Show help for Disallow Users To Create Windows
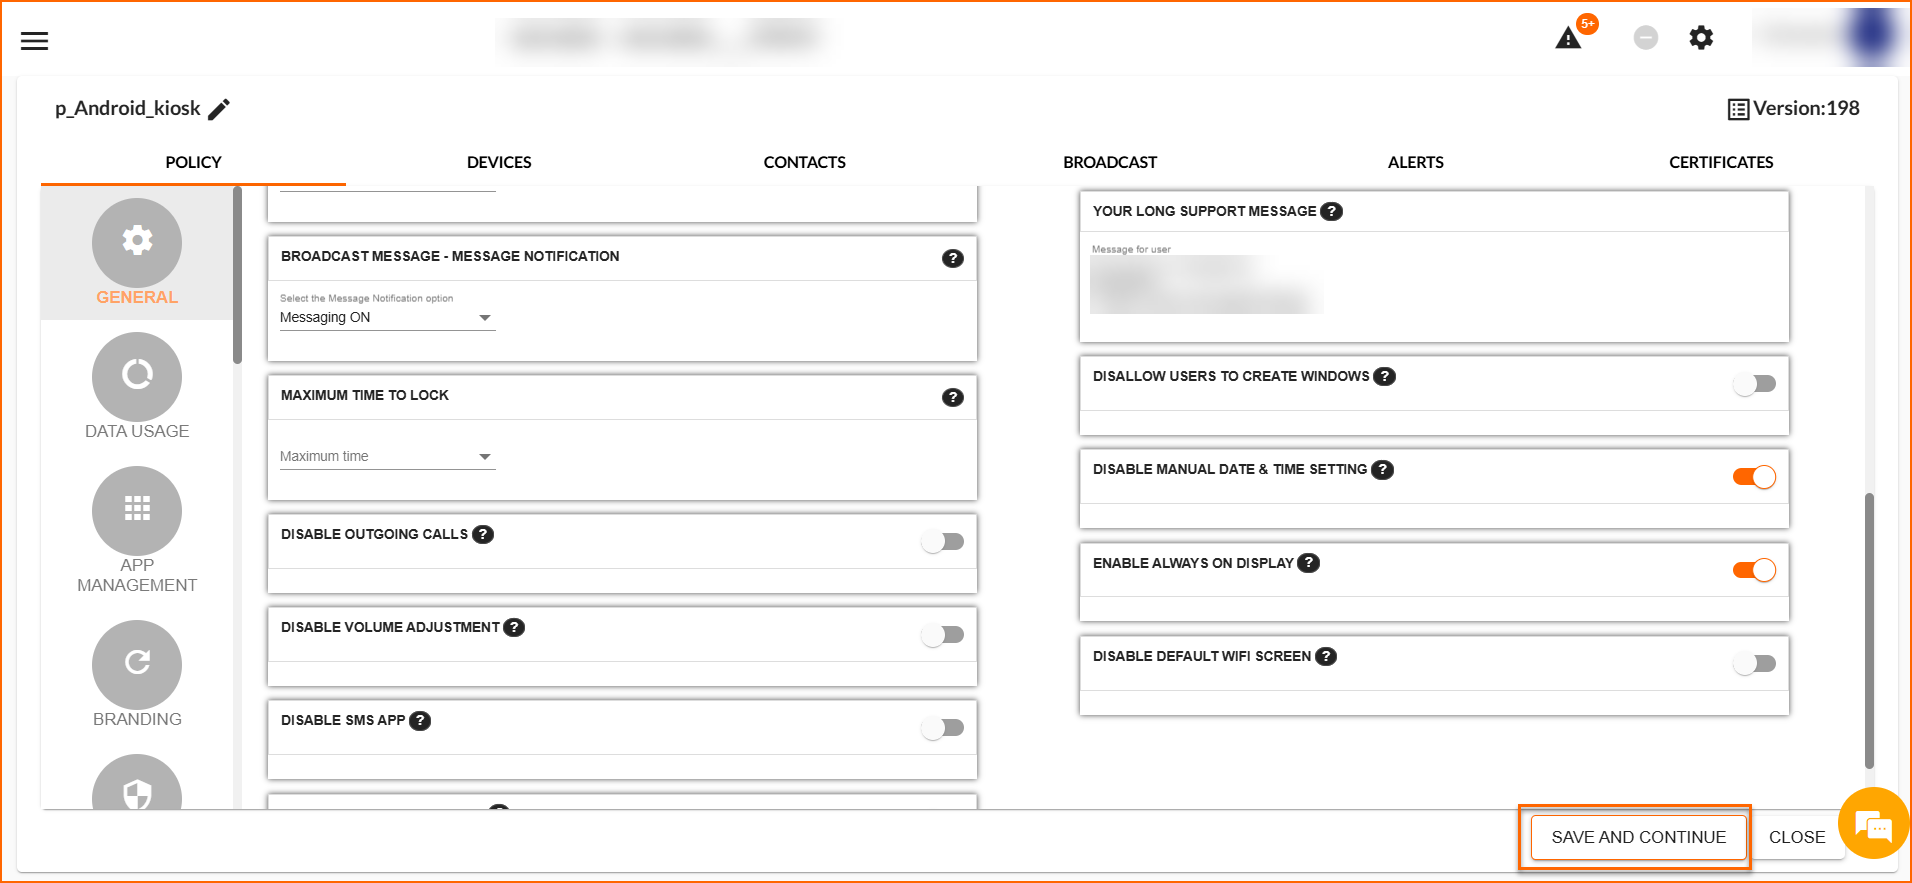The width and height of the screenshot is (1912, 883). [1384, 376]
